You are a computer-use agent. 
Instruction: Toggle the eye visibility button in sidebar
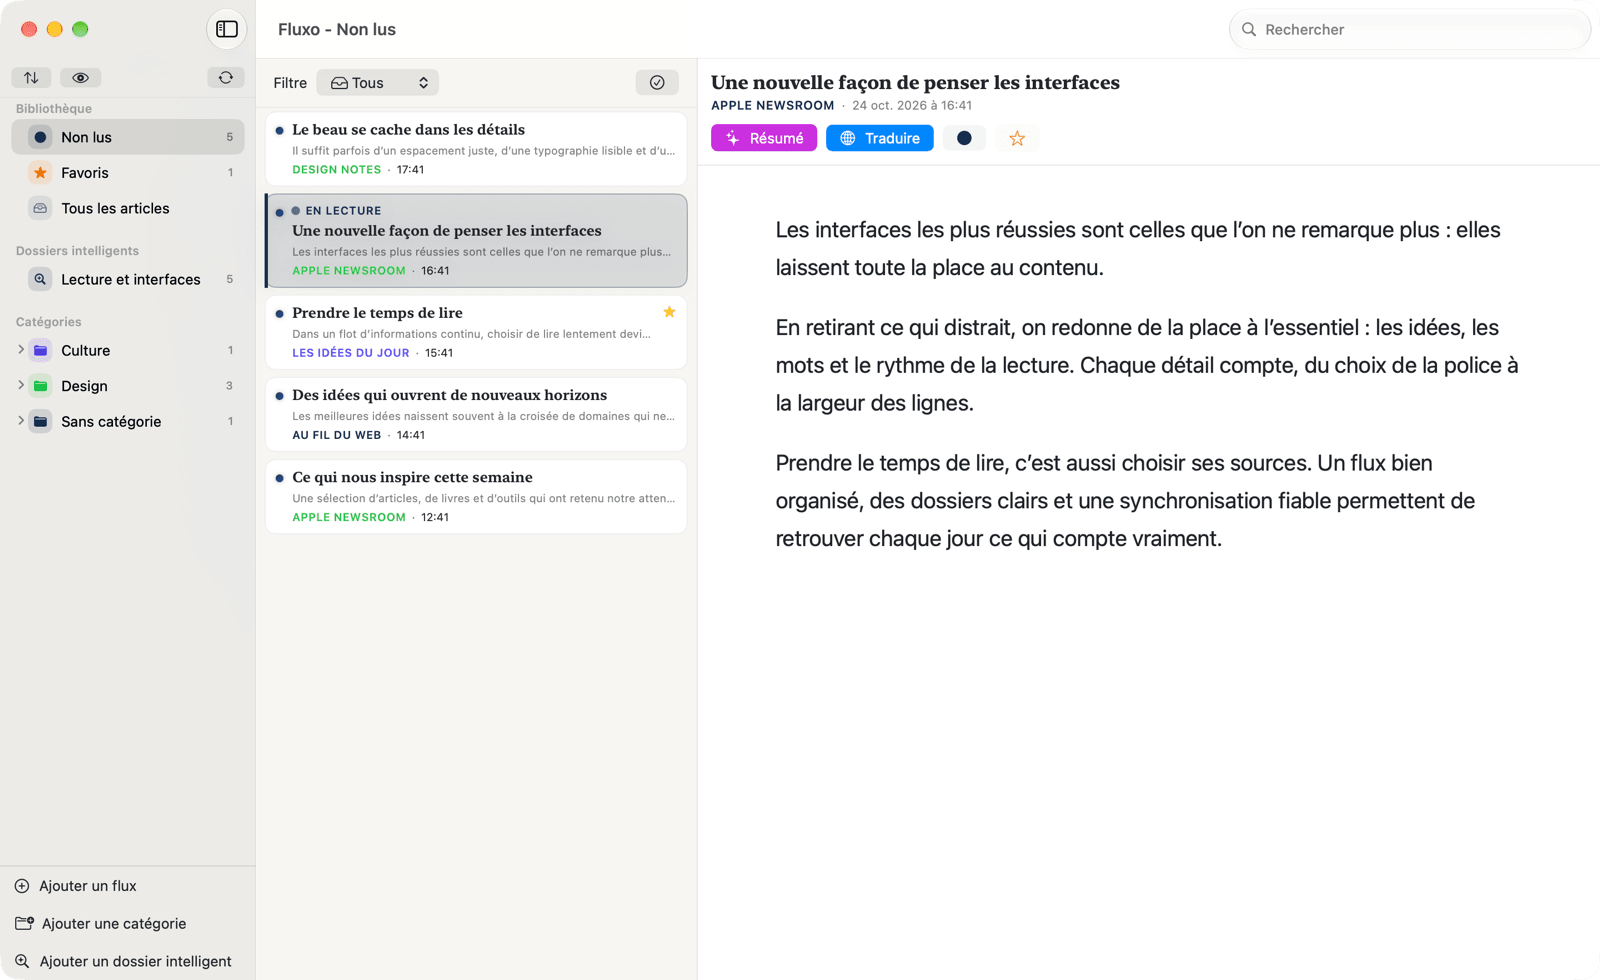(81, 77)
